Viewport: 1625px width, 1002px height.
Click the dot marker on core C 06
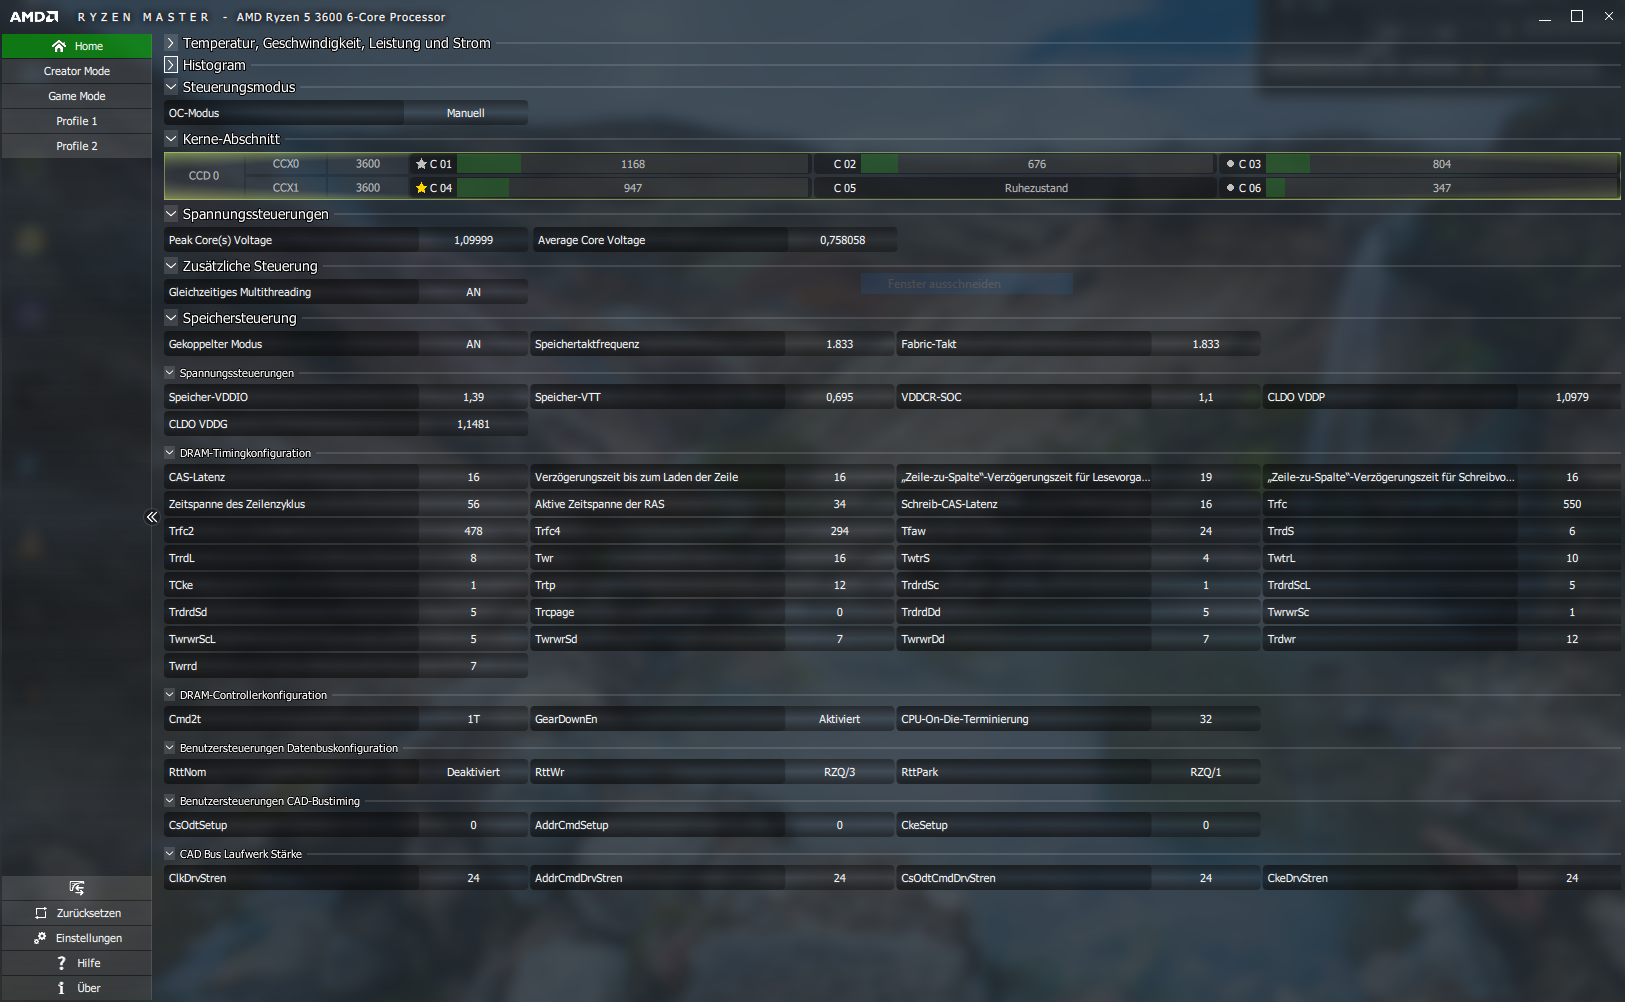point(1230,187)
